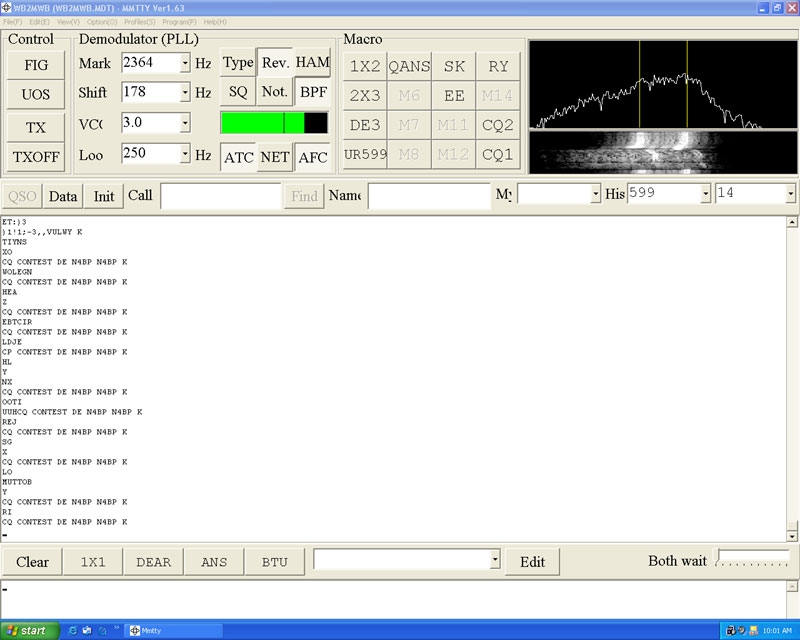Toggle the UOS control button
The height and width of the screenshot is (640, 800).
(36, 94)
